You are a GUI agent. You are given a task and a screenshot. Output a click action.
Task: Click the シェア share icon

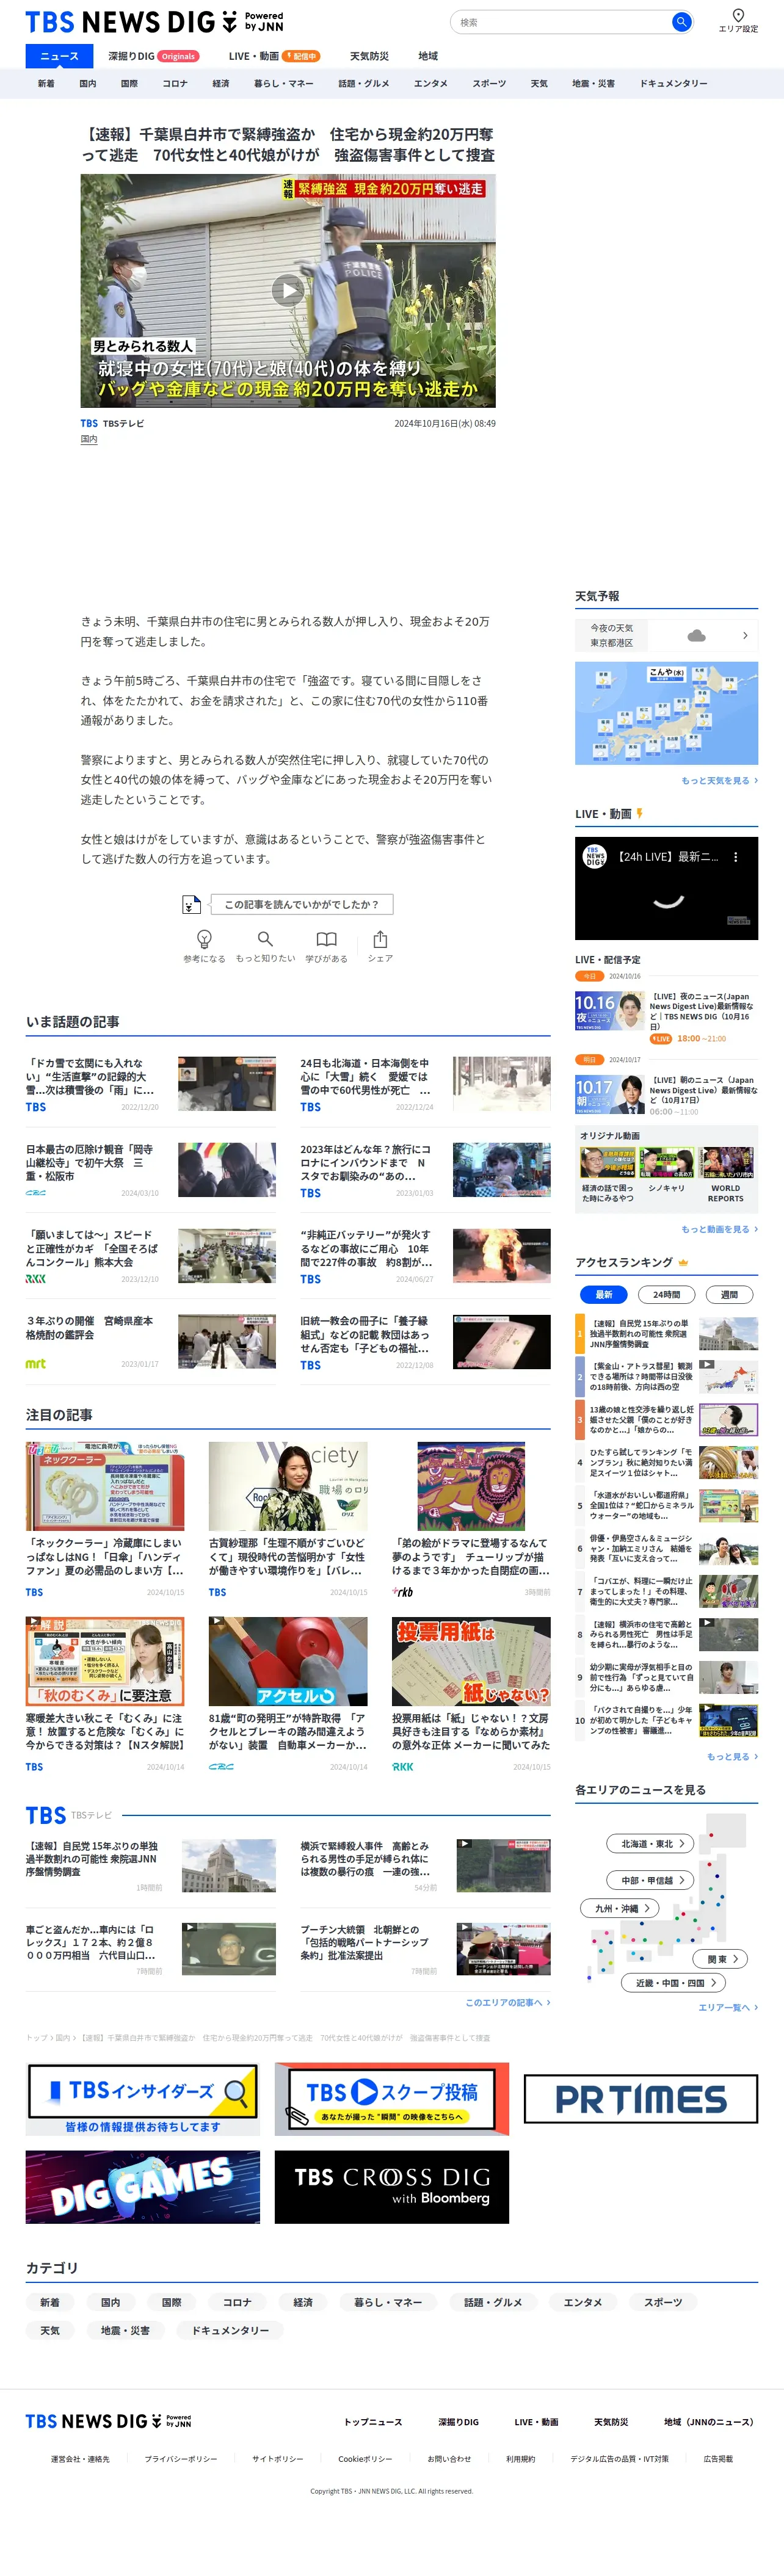380,939
